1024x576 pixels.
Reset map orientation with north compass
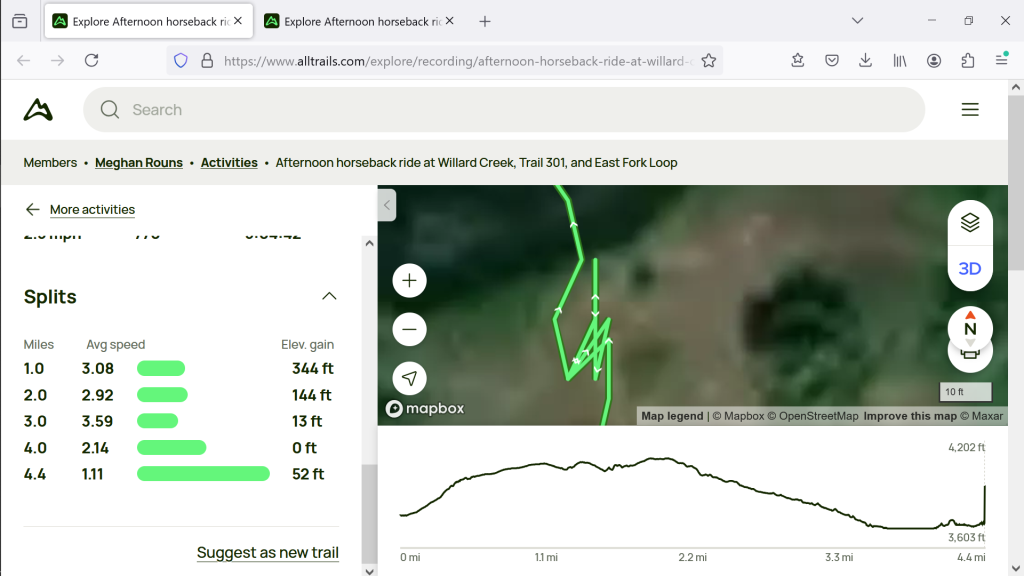tap(969, 328)
